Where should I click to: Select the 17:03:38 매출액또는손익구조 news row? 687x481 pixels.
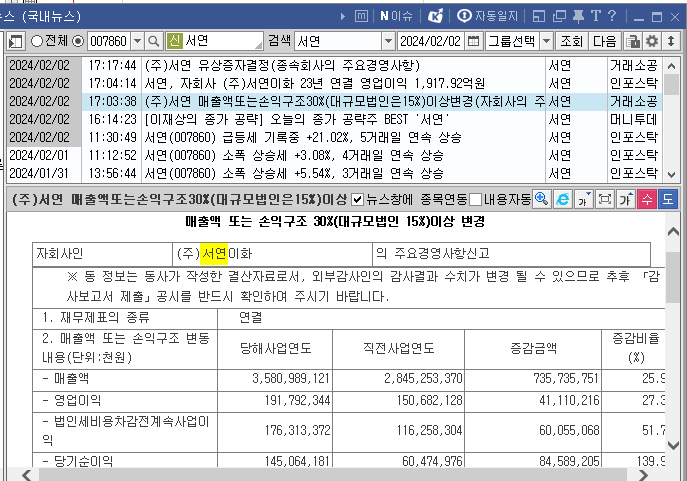(335, 102)
